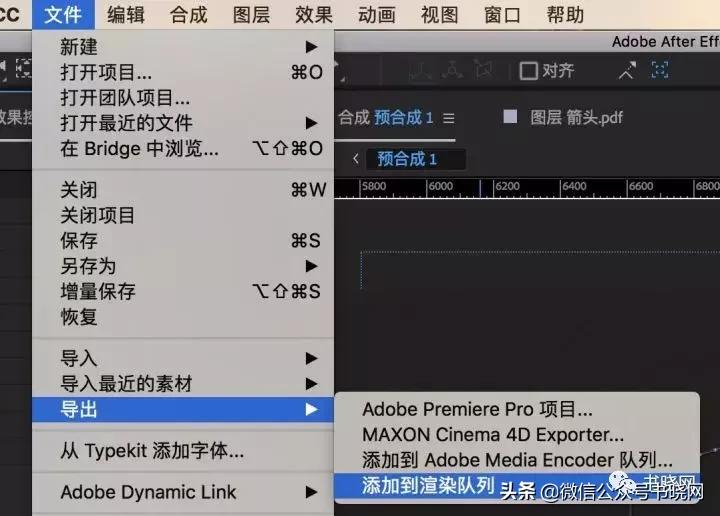Viewport: 720px width, 516px height.
Task: Choose MAXON Cinema 4D Exporter...
Action: (517, 434)
